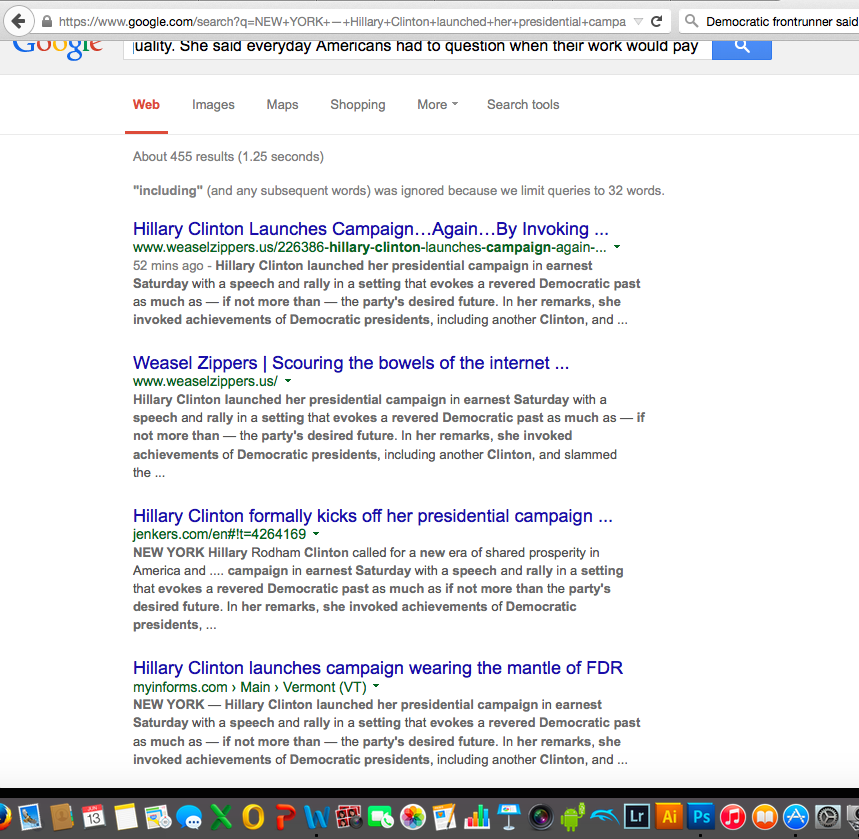The height and width of the screenshot is (839, 859).
Task: Launch Adobe Photoshop from the dock
Action: coord(701,817)
